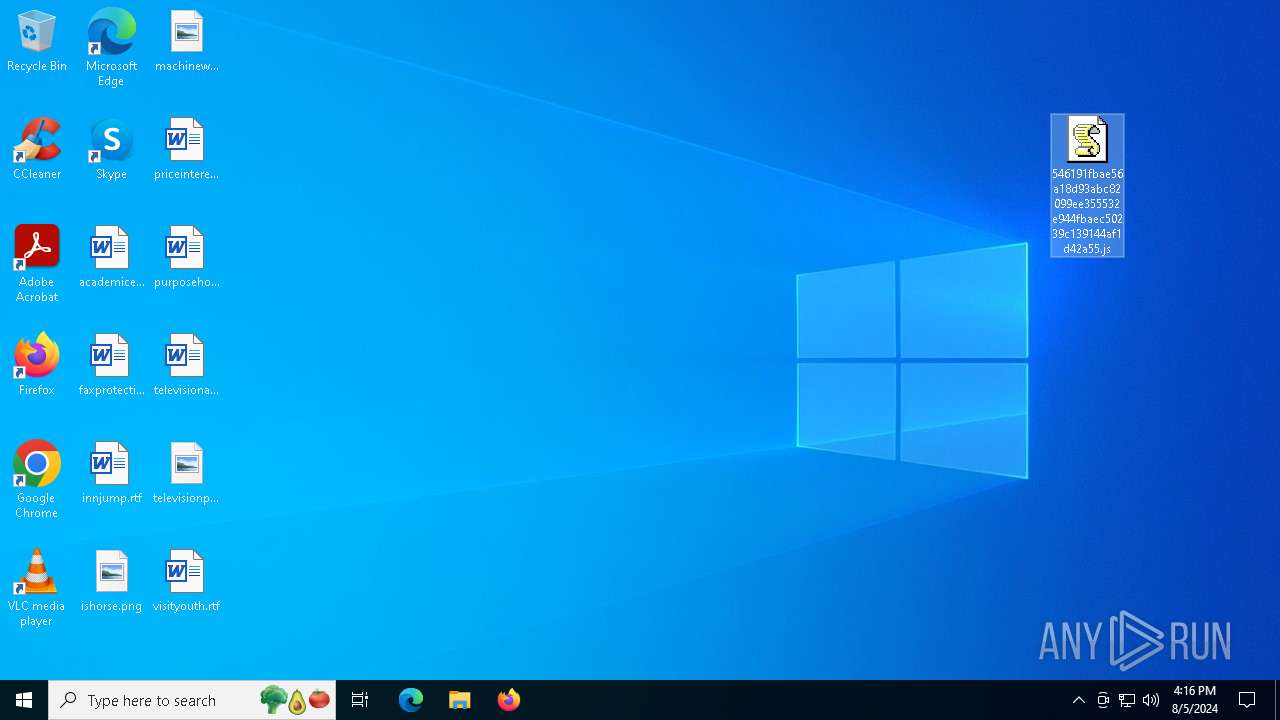Click the vegetables search highlight icon
The image size is (1280, 720).
click(295, 700)
